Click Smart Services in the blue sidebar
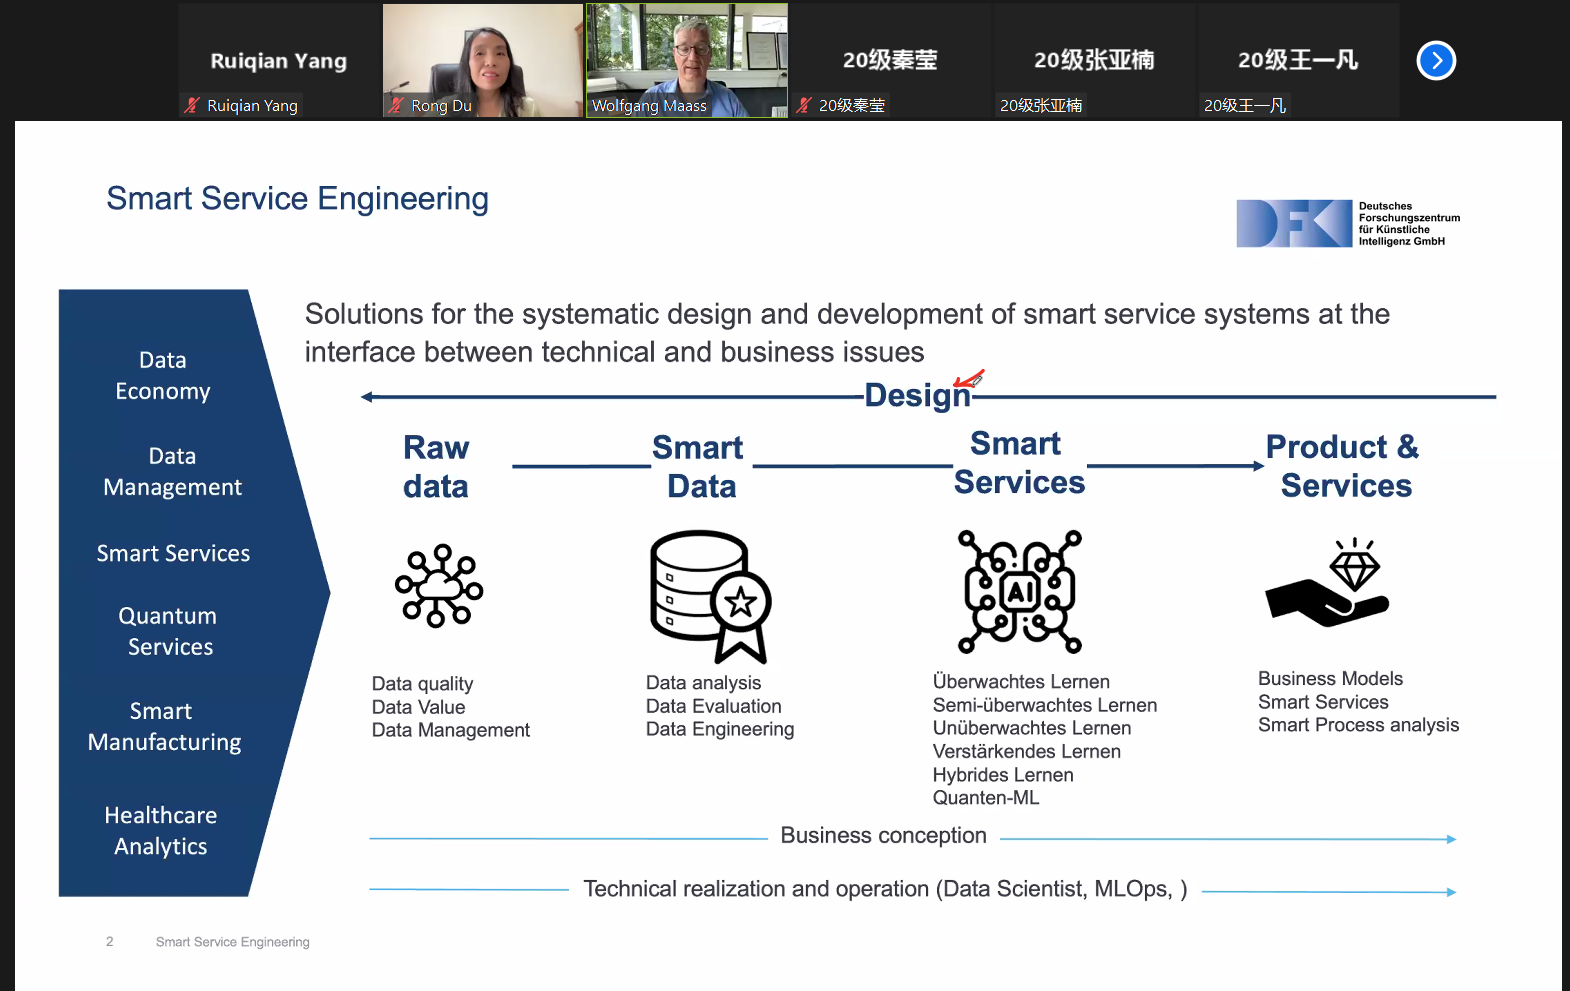The height and width of the screenshot is (991, 1570). (173, 554)
